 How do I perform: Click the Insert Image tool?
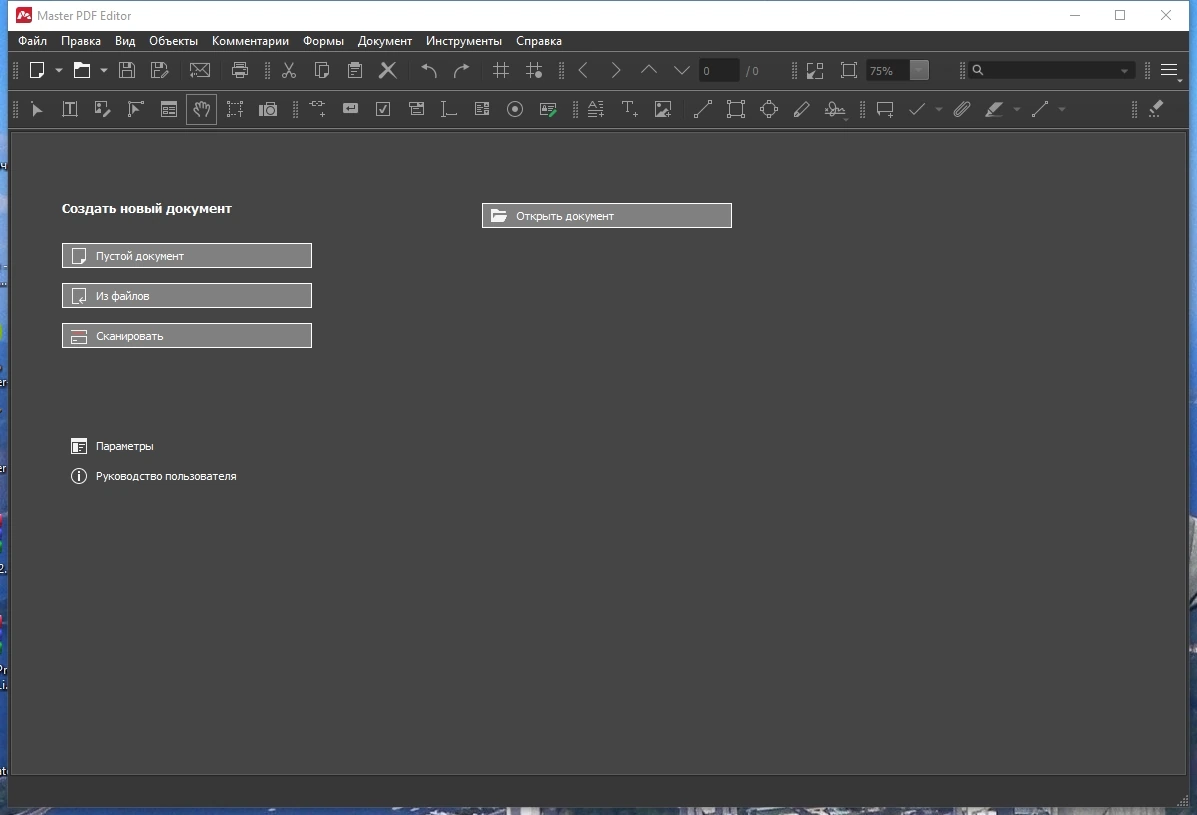click(663, 109)
